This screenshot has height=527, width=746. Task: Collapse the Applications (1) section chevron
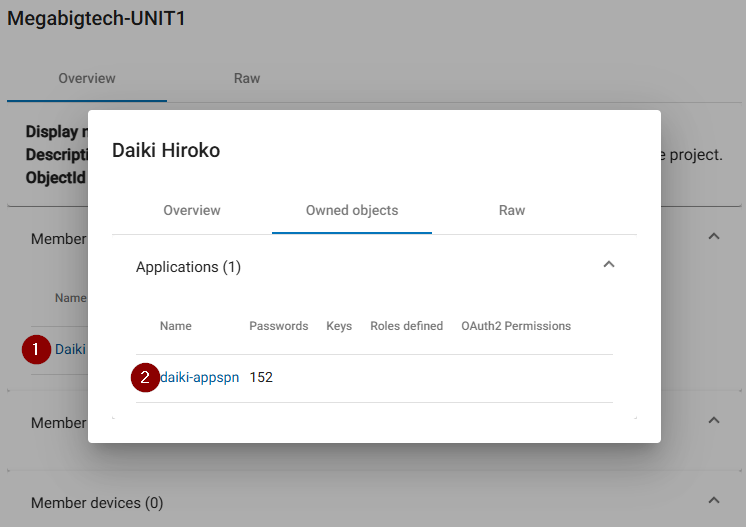pyautogui.click(x=609, y=265)
